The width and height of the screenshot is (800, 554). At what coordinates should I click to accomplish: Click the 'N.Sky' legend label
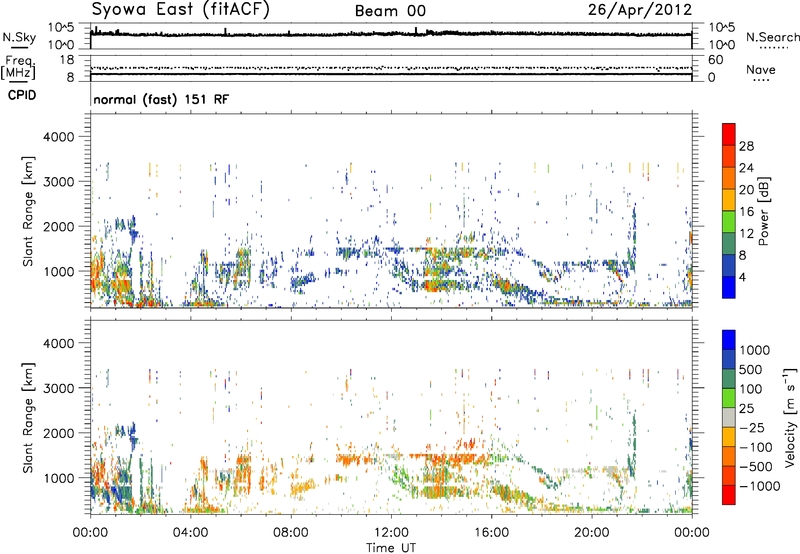point(19,37)
